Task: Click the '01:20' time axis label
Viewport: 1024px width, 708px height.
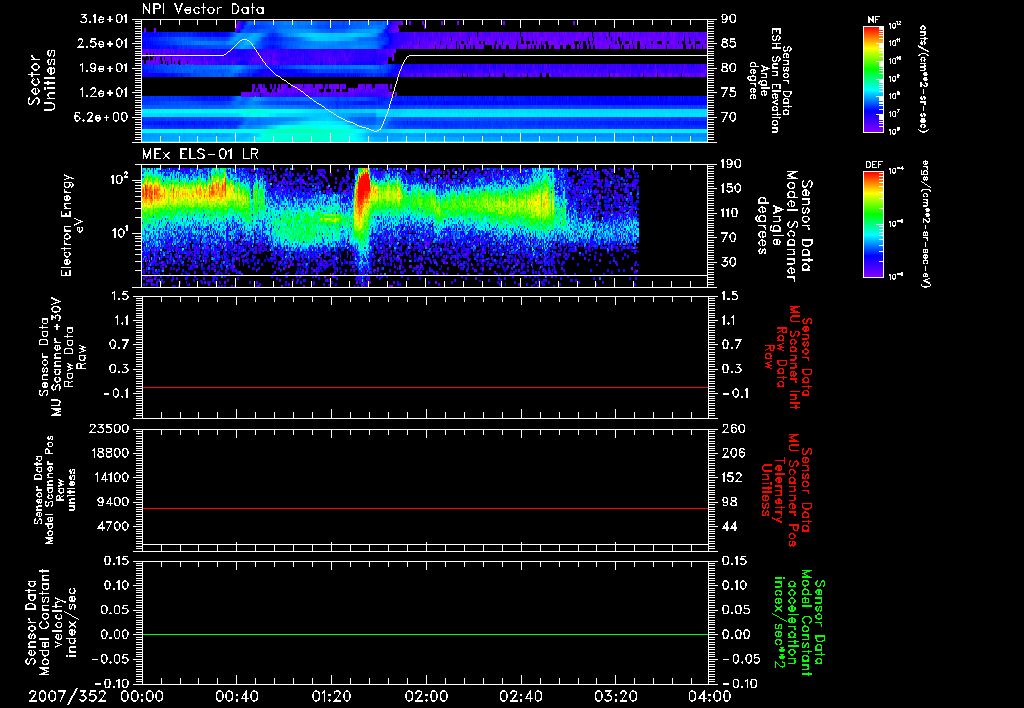Action: click(331, 696)
